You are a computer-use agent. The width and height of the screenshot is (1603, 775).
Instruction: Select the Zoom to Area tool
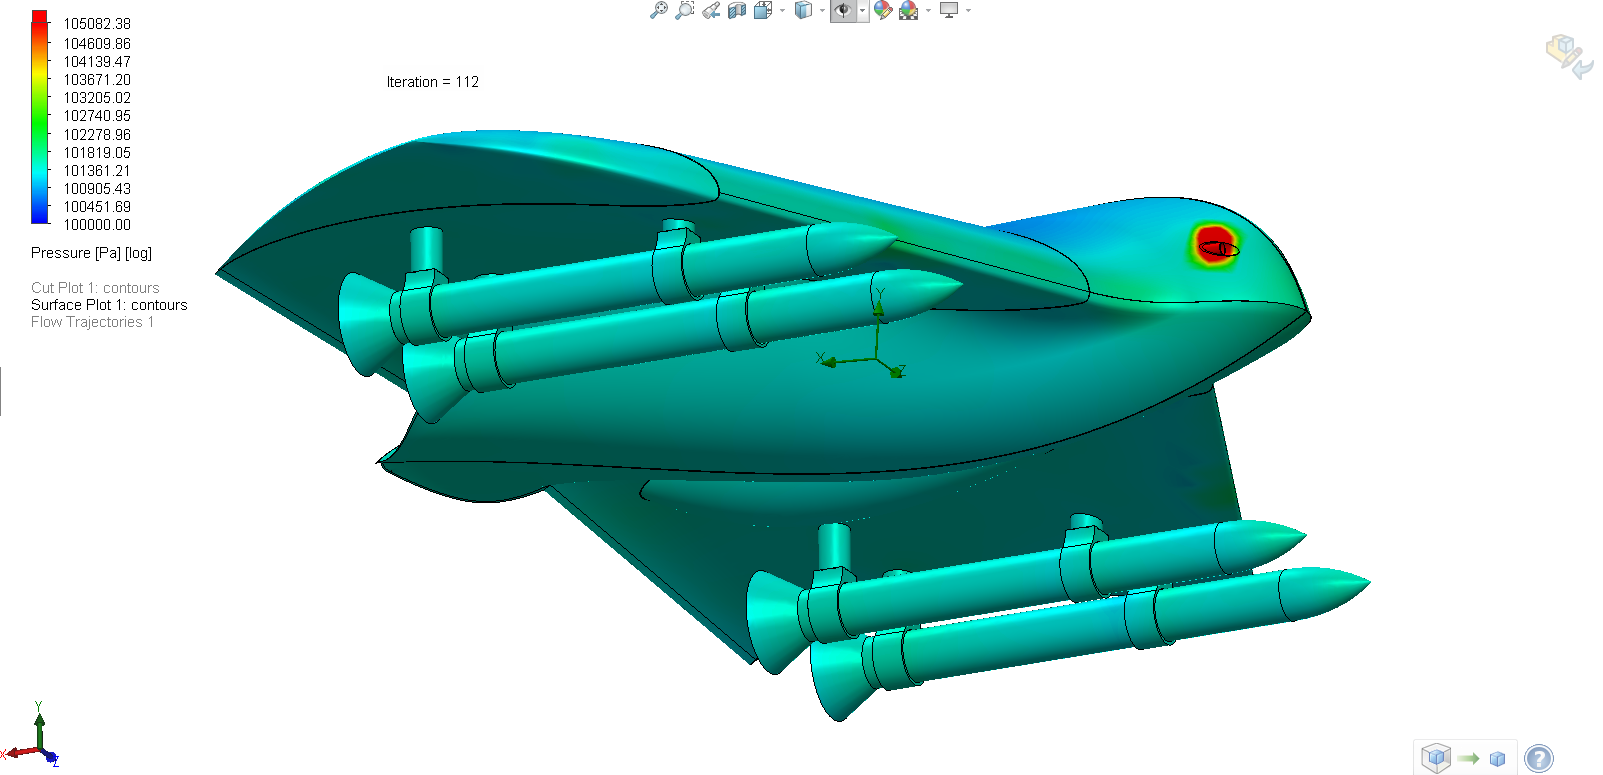684,10
